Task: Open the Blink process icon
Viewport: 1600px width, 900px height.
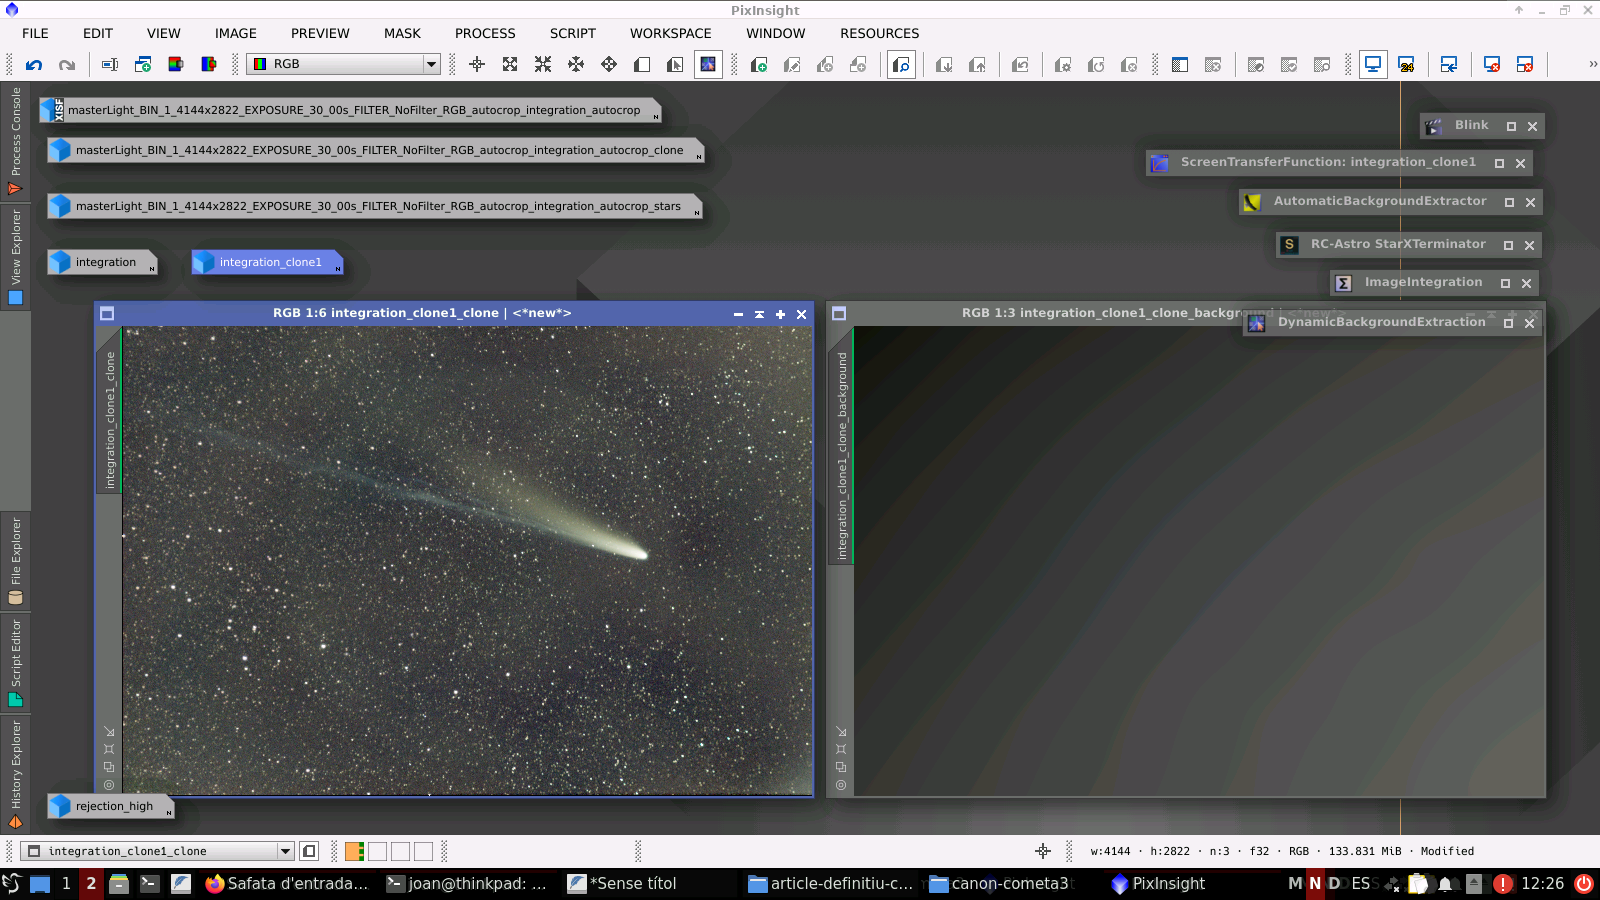Action: tap(1470, 126)
